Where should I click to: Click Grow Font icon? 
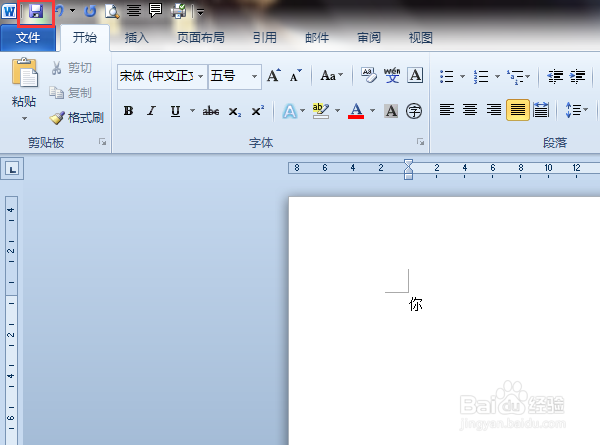pyautogui.click(x=274, y=76)
